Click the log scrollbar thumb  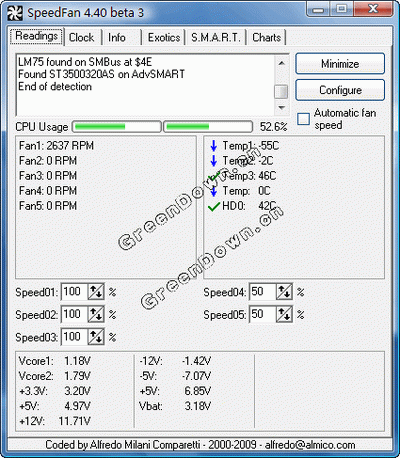tap(281, 92)
